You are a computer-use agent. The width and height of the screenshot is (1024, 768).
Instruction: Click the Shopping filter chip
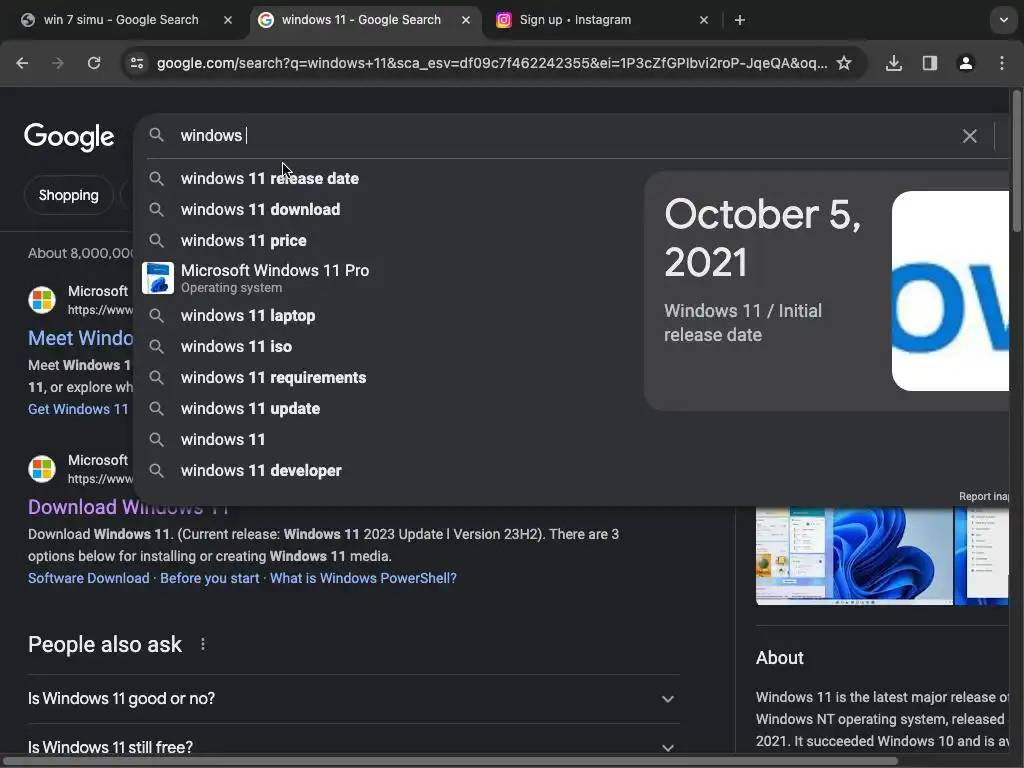click(x=69, y=195)
